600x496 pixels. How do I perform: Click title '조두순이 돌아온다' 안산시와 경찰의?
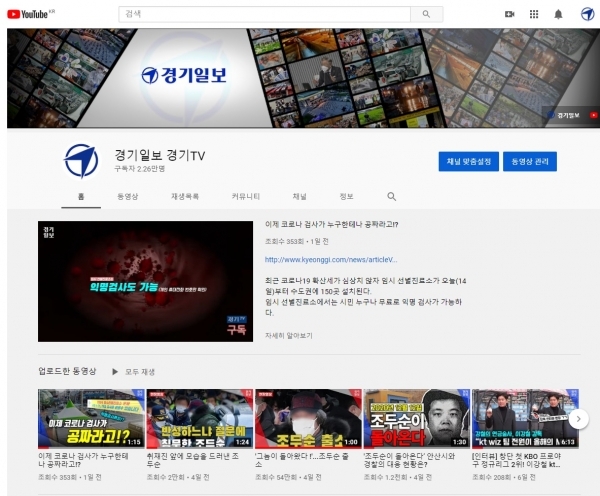409,460
